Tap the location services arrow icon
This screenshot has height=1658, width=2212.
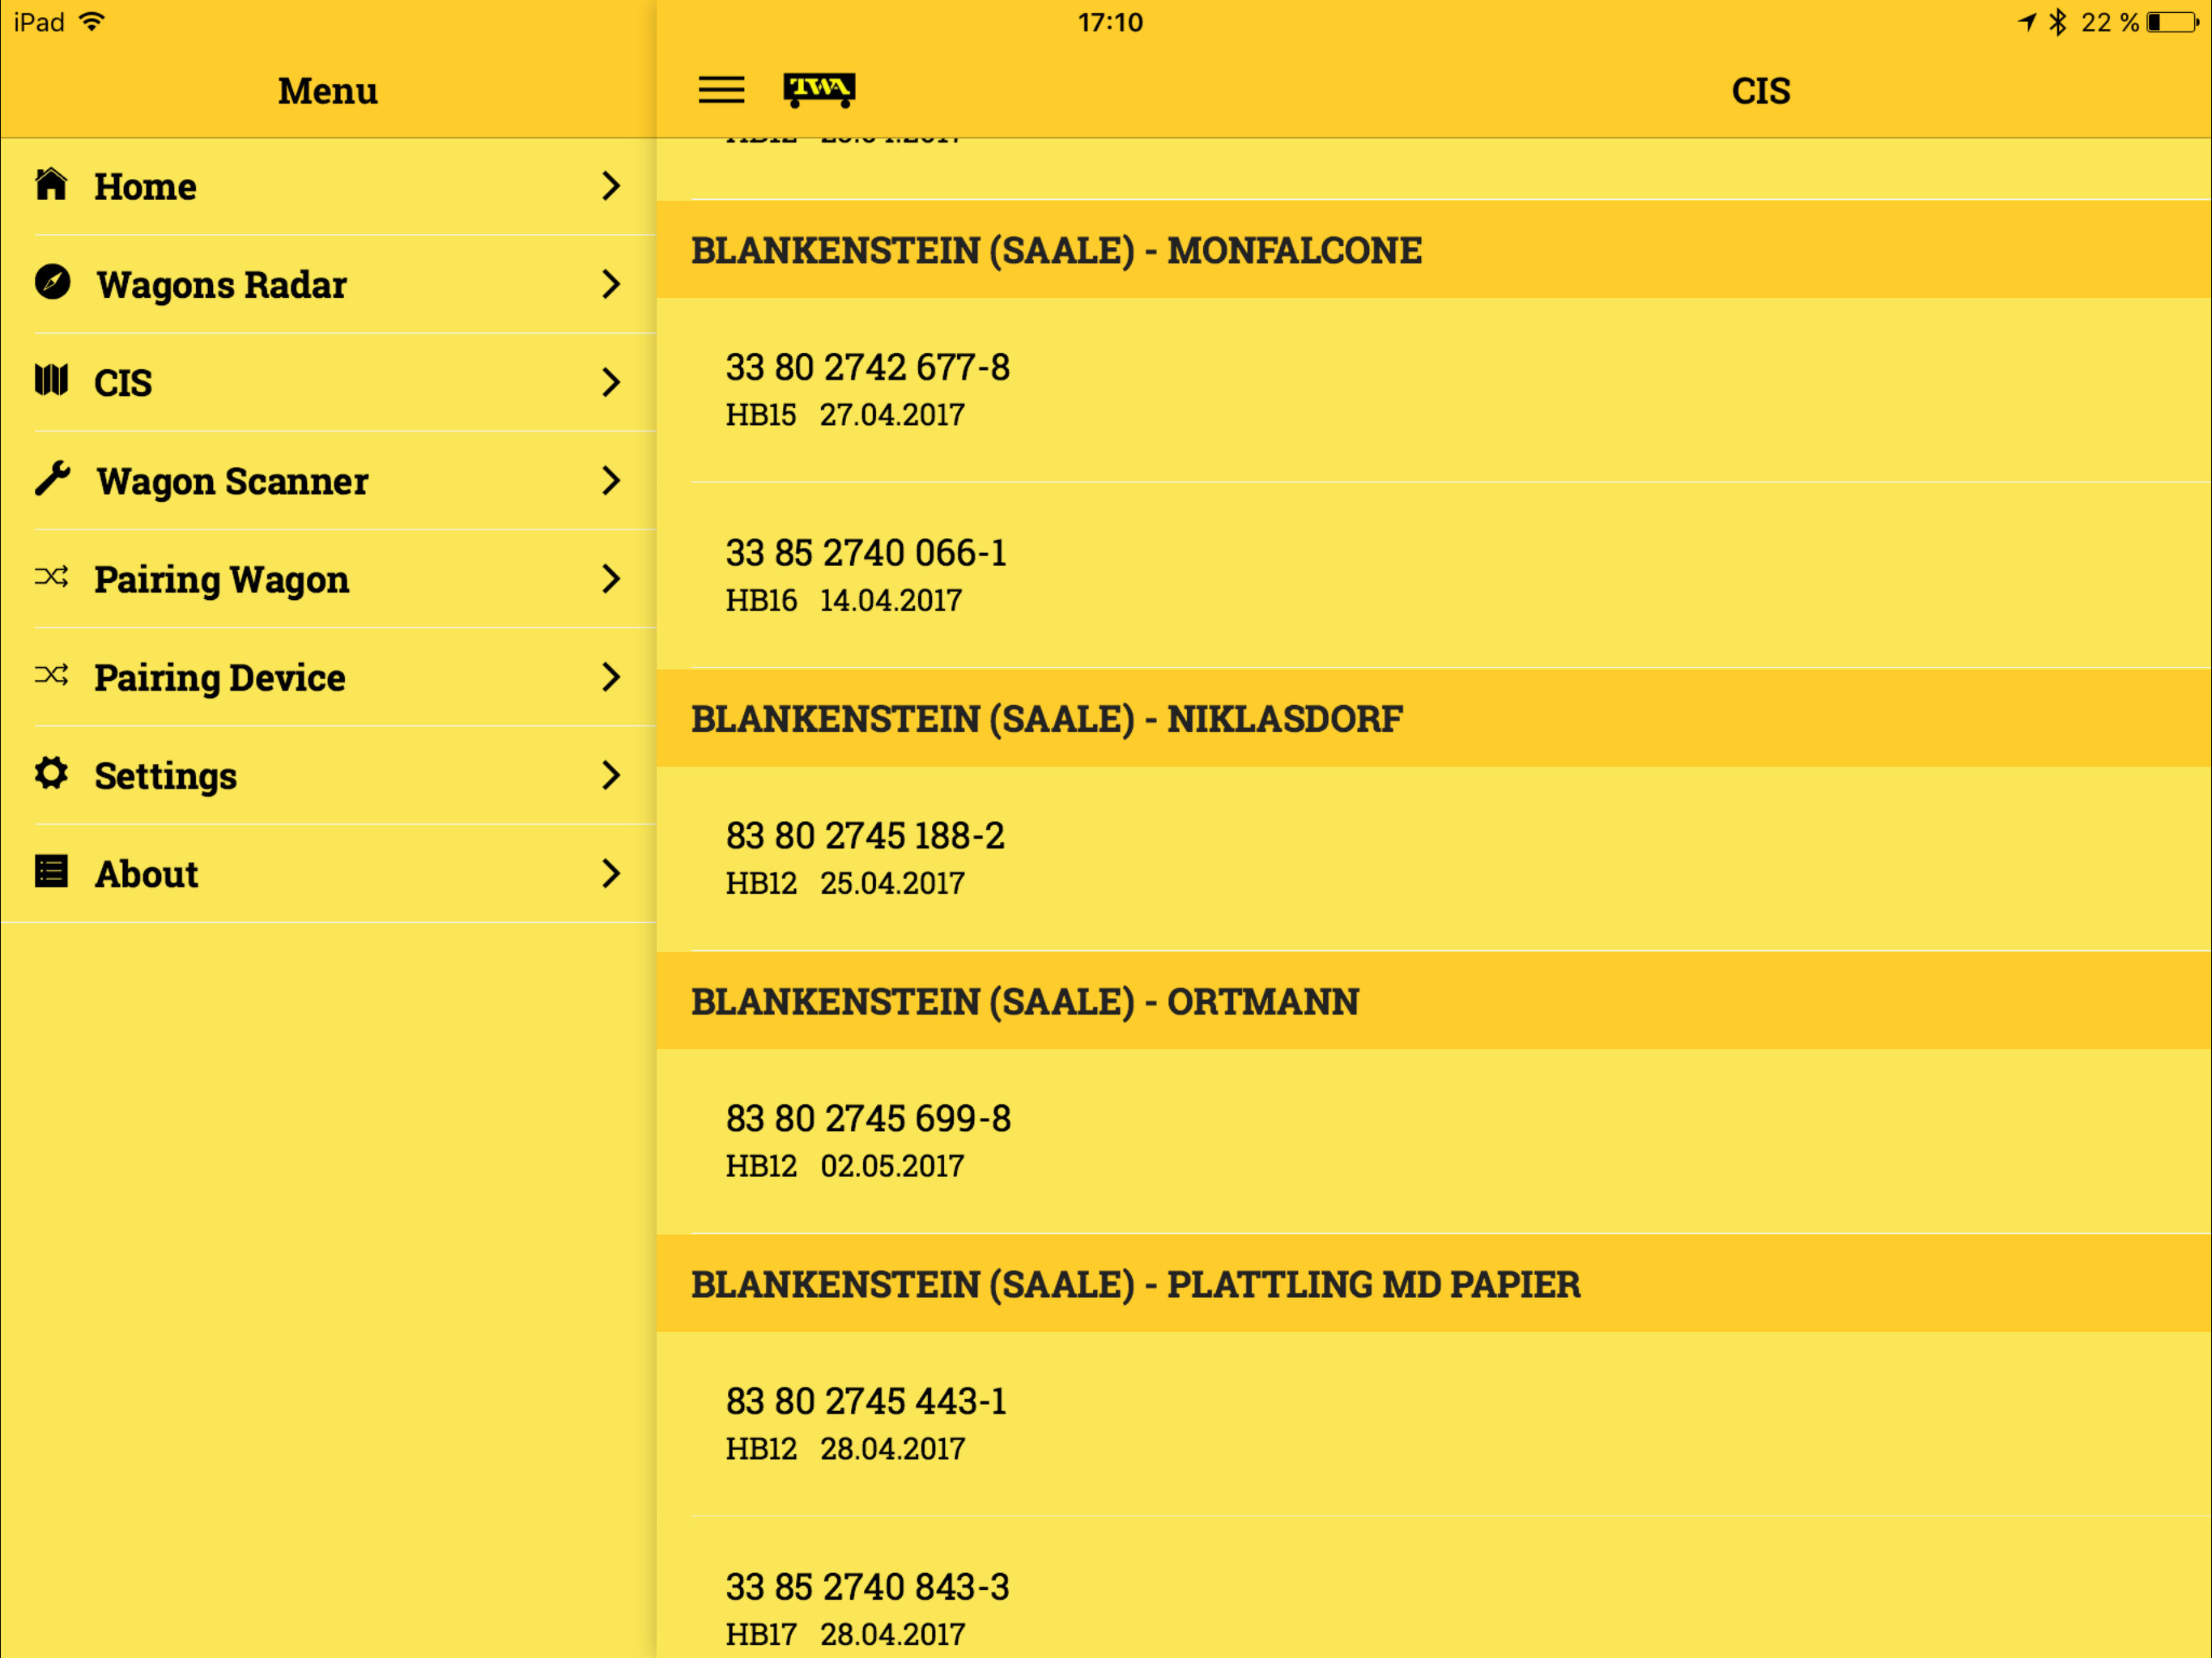(2027, 21)
